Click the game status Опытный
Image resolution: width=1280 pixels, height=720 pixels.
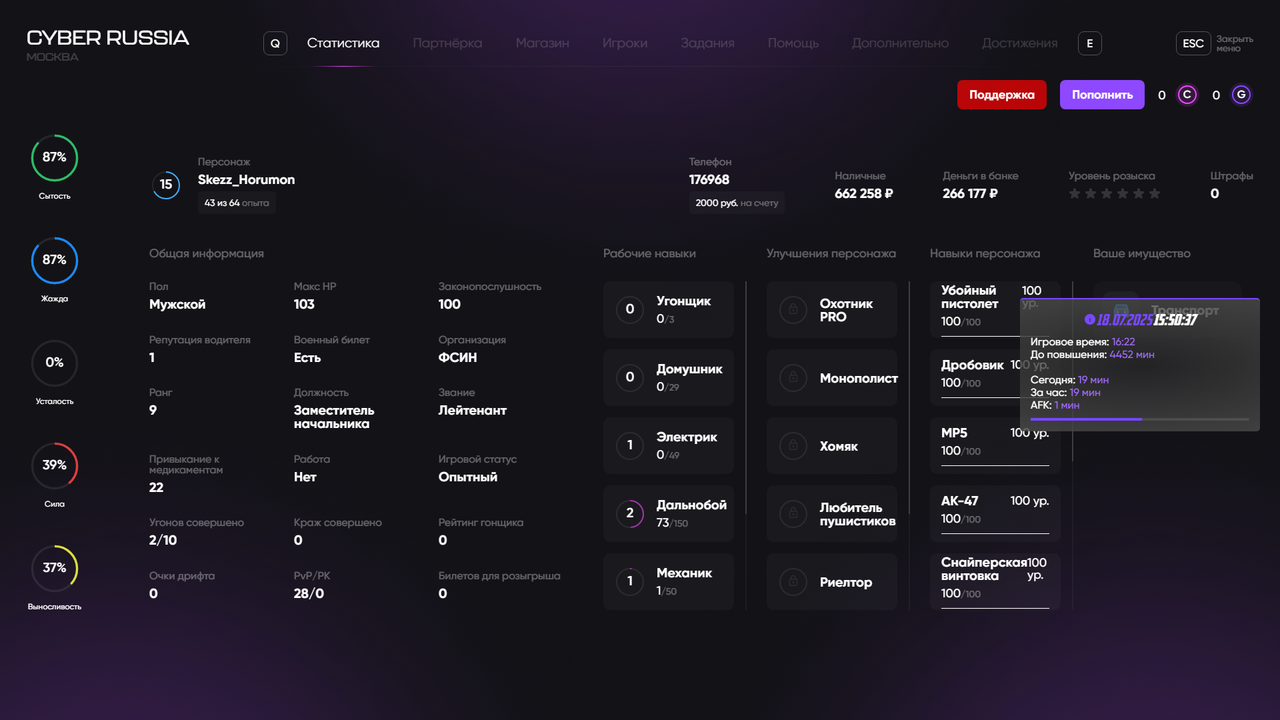[x=468, y=477]
